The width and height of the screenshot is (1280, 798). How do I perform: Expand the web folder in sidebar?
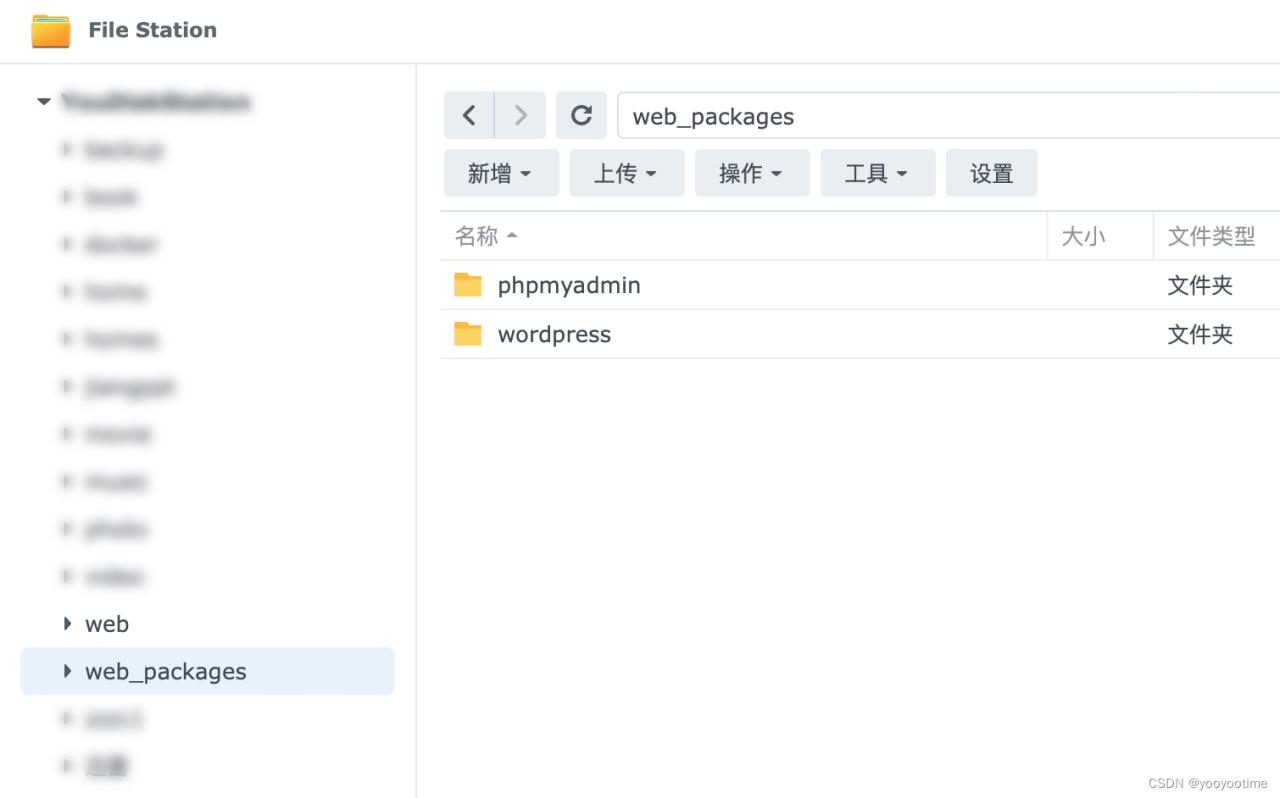point(66,623)
